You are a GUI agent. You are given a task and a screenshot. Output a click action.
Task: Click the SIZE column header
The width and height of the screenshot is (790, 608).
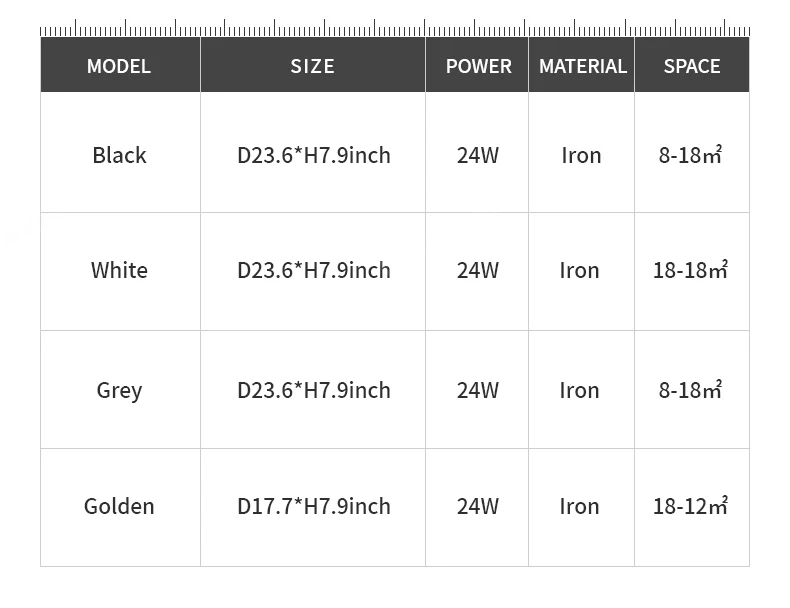(313, 65)
